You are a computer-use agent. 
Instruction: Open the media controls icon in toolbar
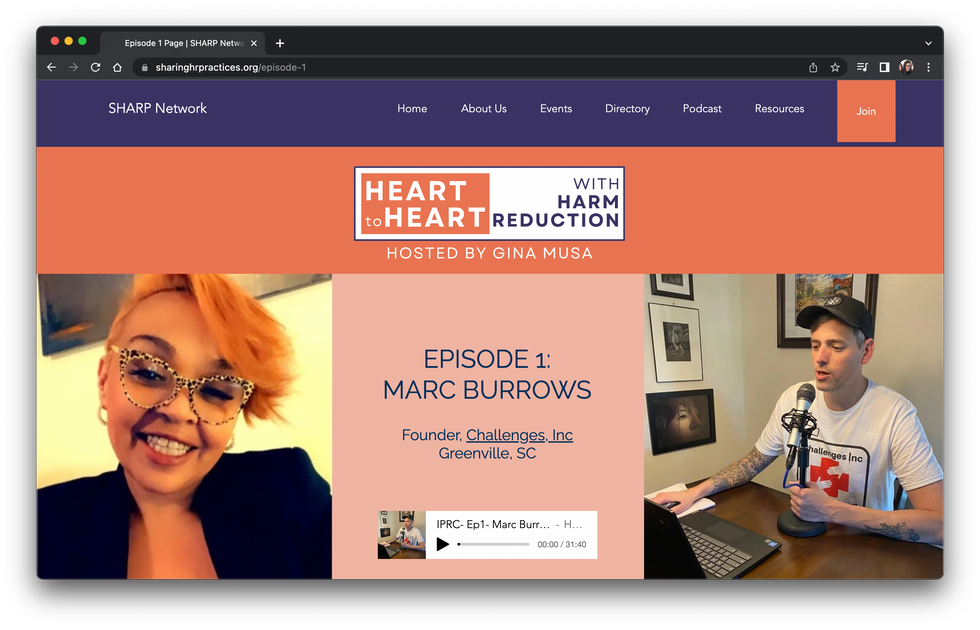coord(862,67)
